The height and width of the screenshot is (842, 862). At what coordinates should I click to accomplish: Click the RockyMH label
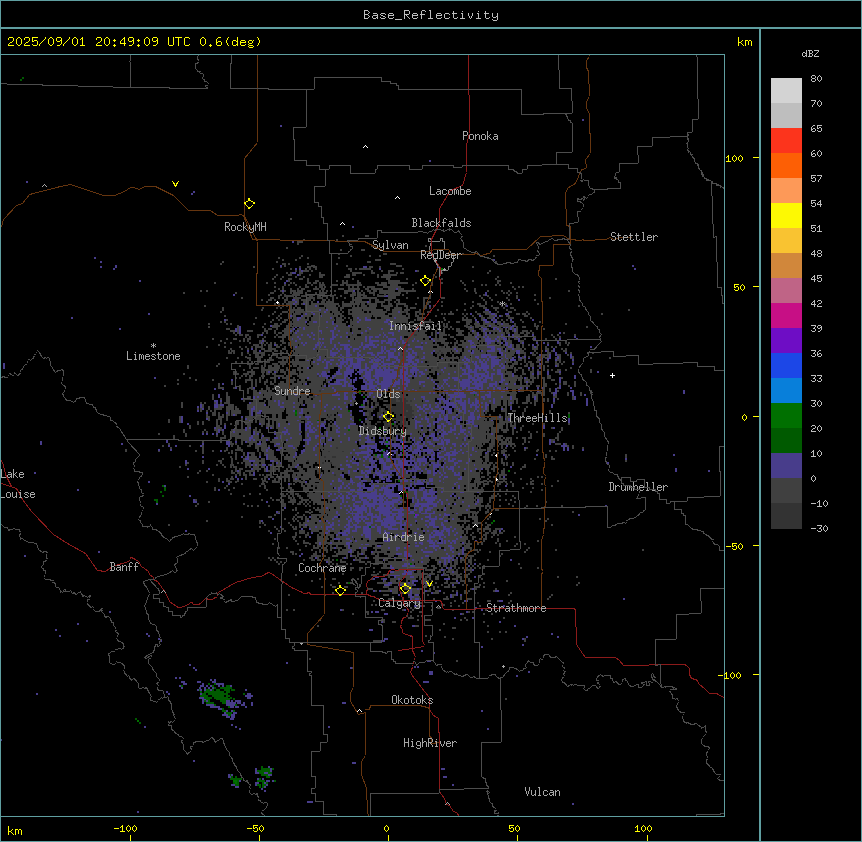click(245, 227)
